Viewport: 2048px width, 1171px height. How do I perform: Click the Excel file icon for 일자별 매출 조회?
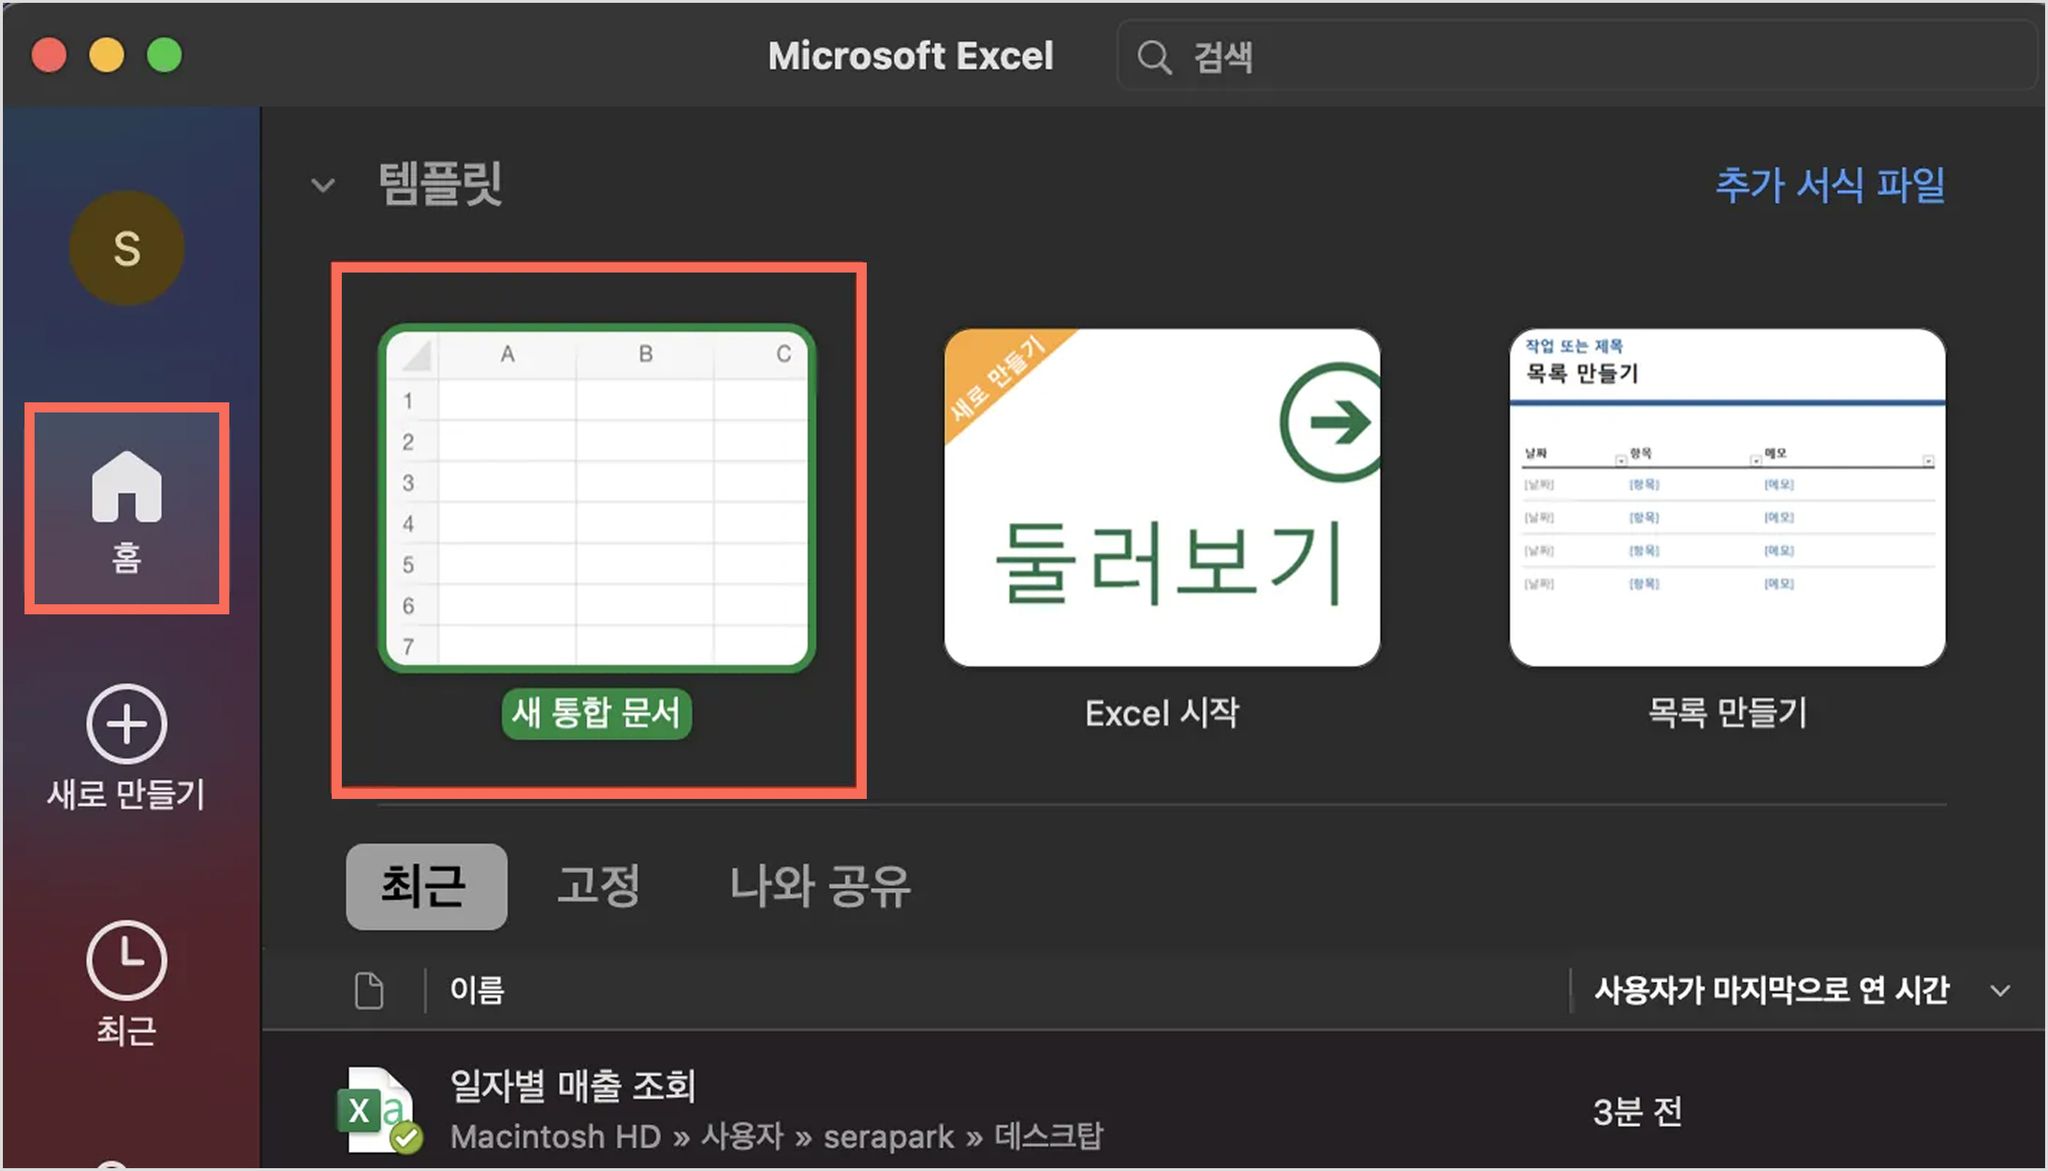click(379, 1110)
